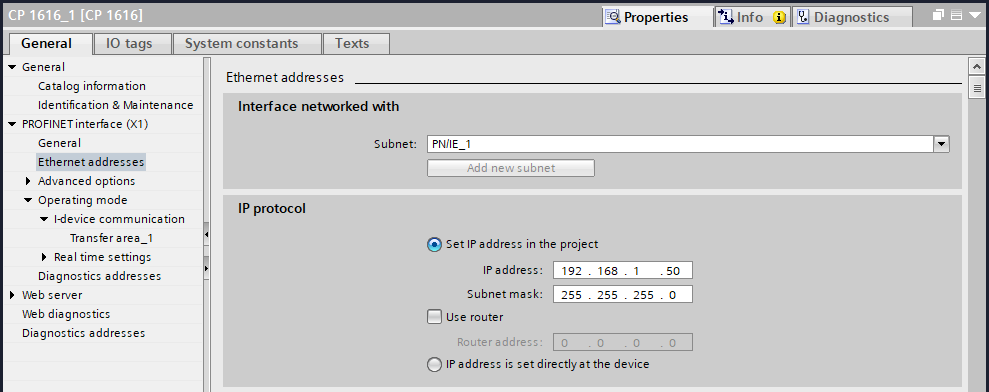Click the Add new subnet button
The width and height of the screenshot is (989, 392).
point(511,168)
